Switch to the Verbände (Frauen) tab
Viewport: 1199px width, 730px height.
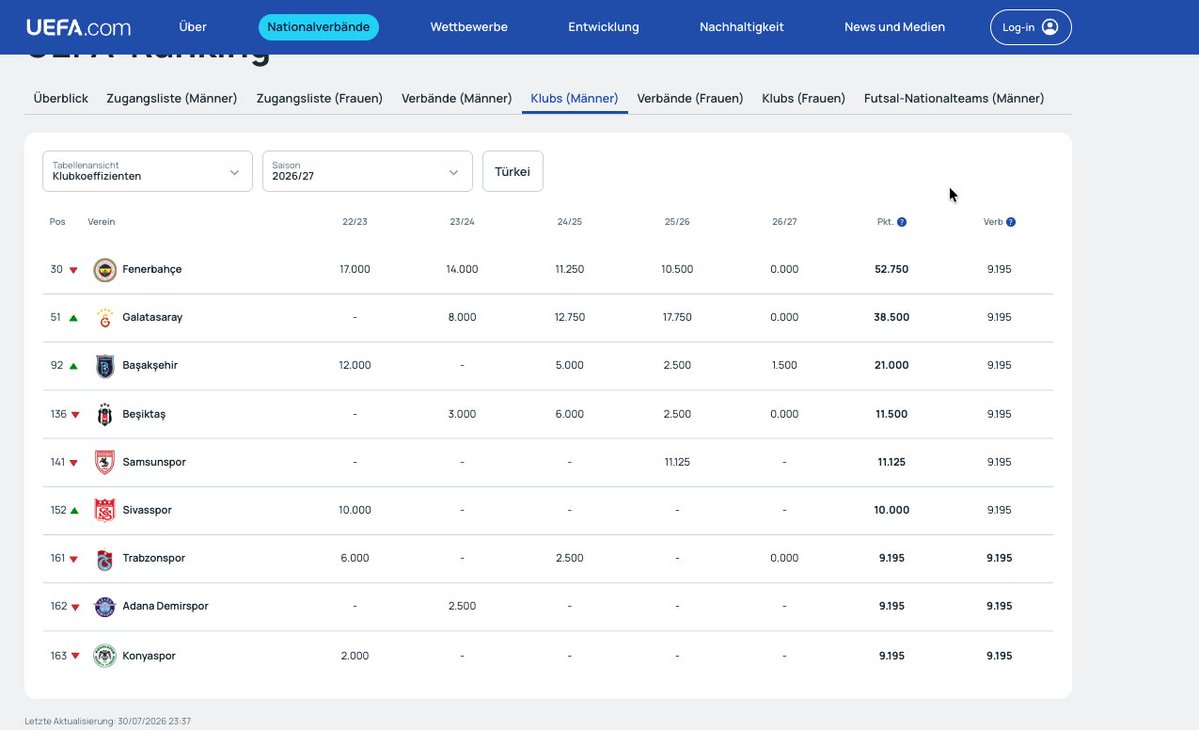(690, 99)
